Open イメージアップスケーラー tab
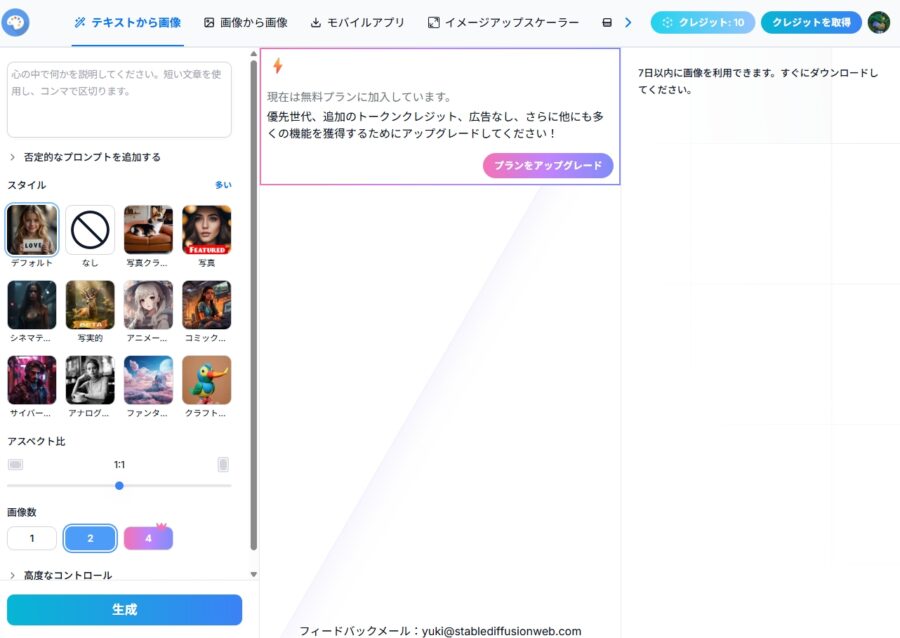This screenshot has width=900, height=638. point(503,22)
